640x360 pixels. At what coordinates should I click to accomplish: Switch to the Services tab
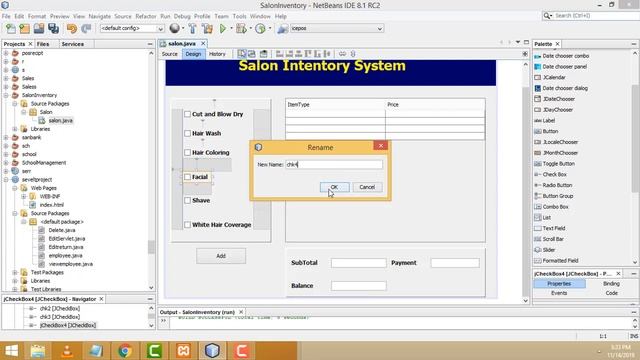tap(73, 44)
